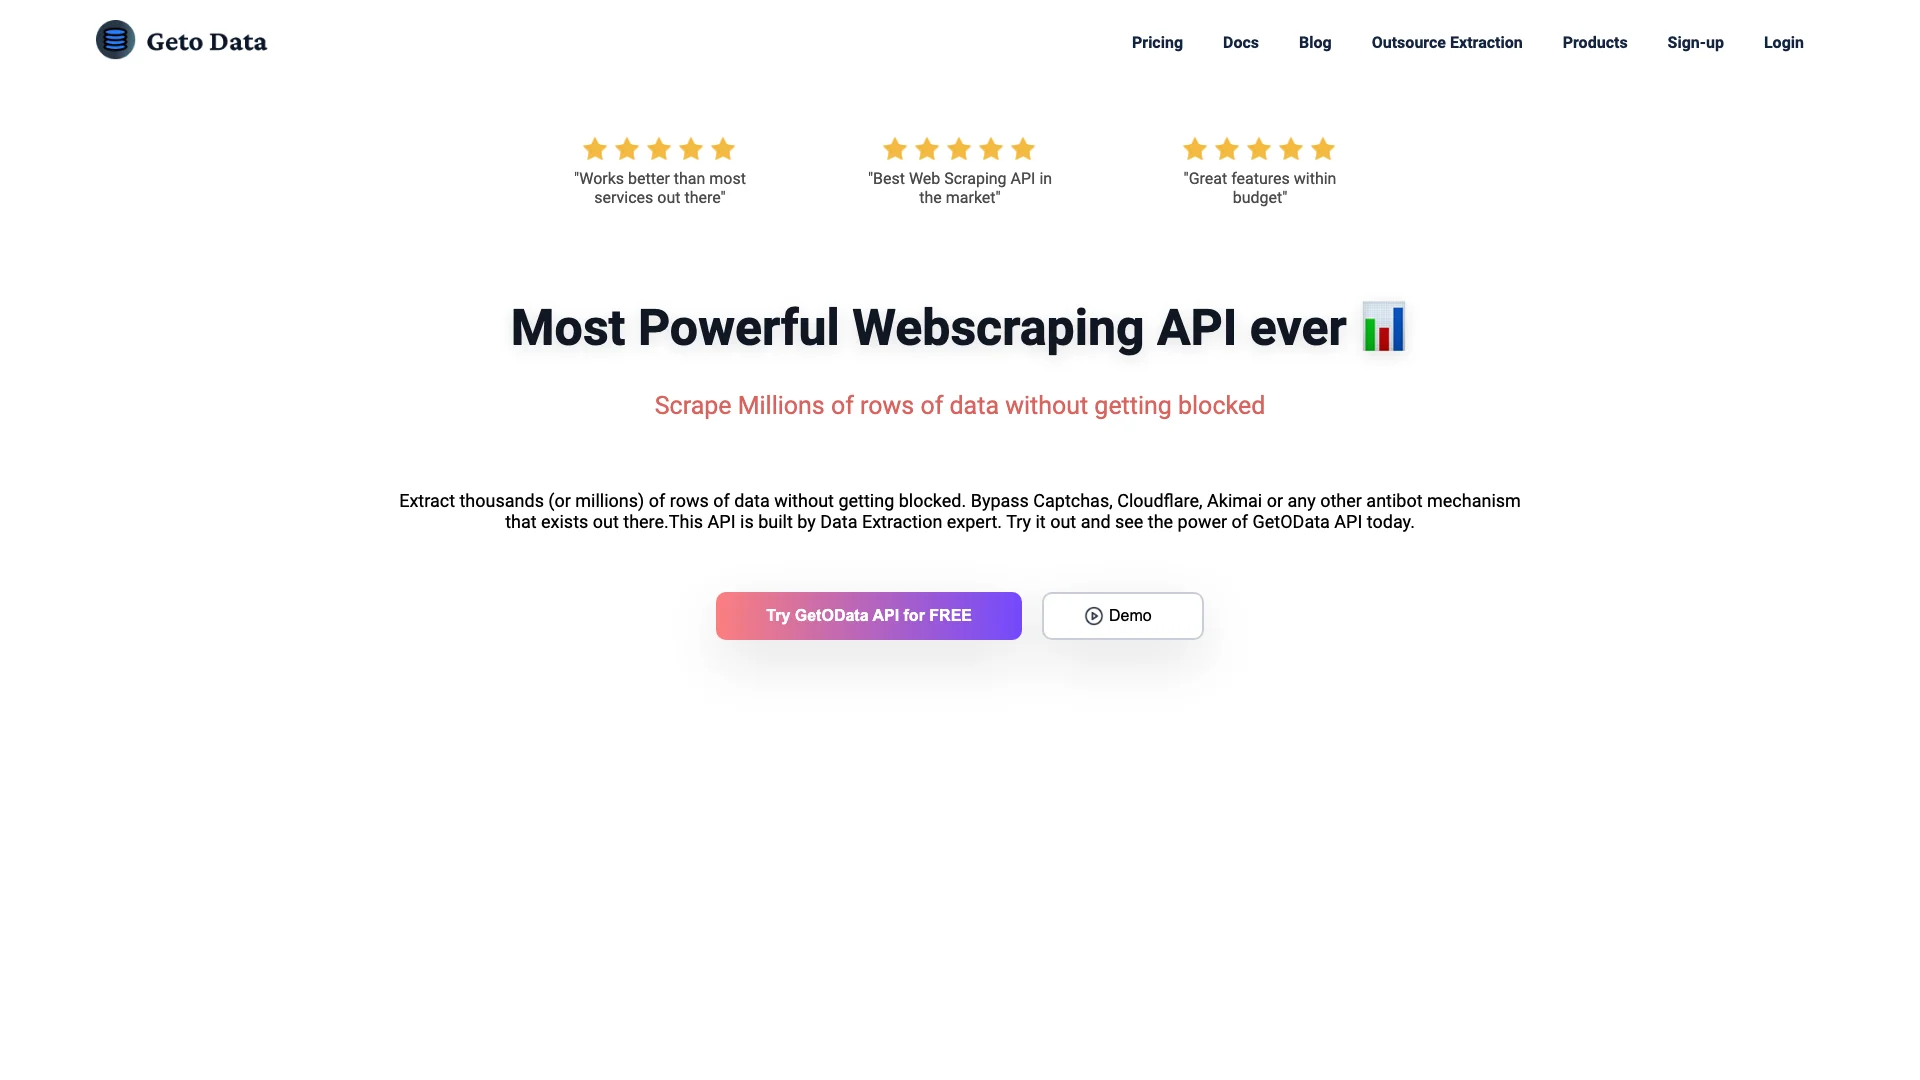Click the third set star rating icon
Image resolution: width=1920 pixels, height=1080 pixels.
coord(1259,149)
